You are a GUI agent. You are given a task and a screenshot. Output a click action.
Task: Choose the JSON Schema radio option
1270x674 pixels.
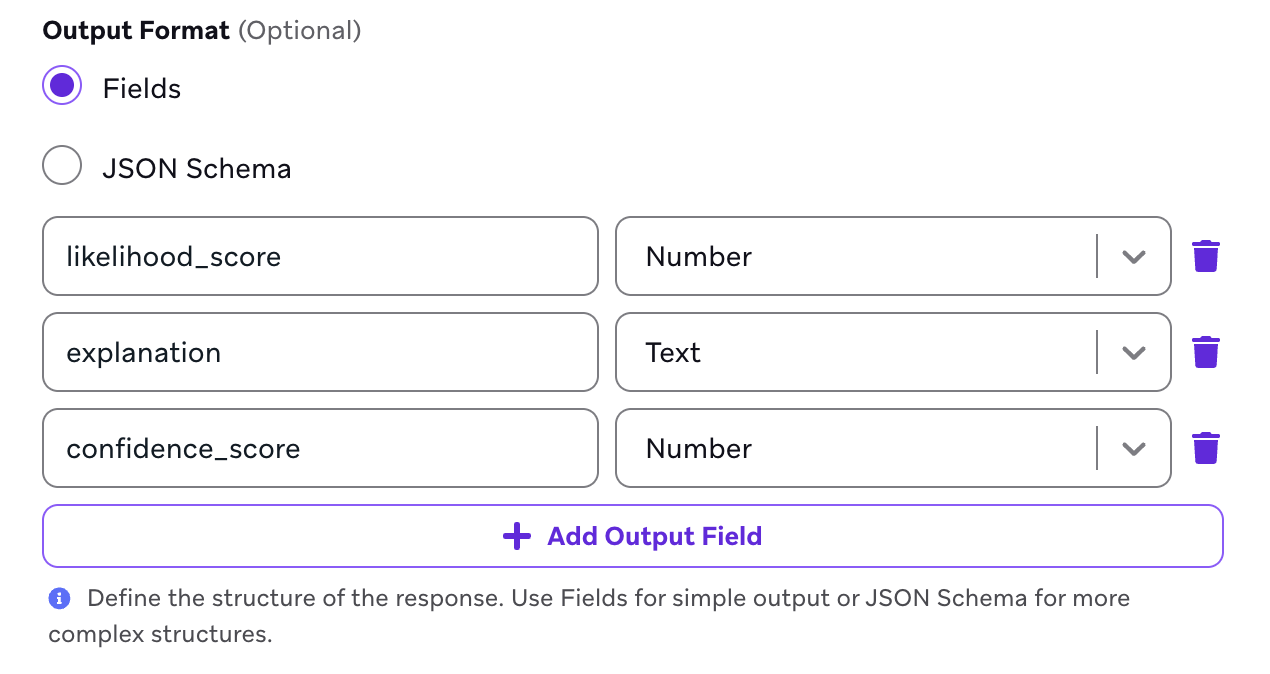(62, 166)
